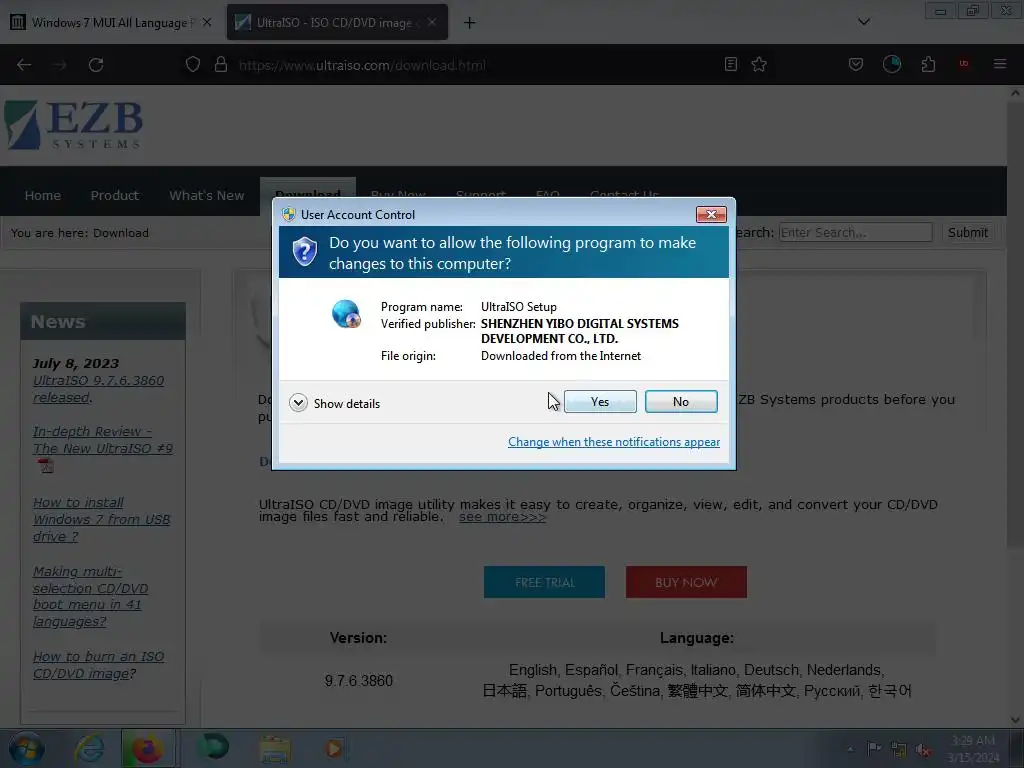The height and width of the screenshot is (768, 1024).
Task: Click Yes in User Account Control dialog
Action: click(600, 402)
